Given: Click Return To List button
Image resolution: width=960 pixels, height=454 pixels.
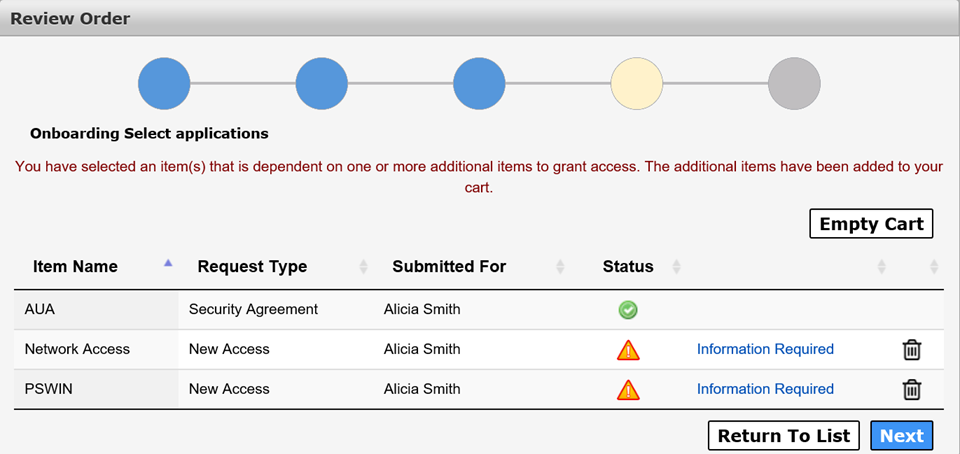Looking at the screenshot, I should 784,436.
